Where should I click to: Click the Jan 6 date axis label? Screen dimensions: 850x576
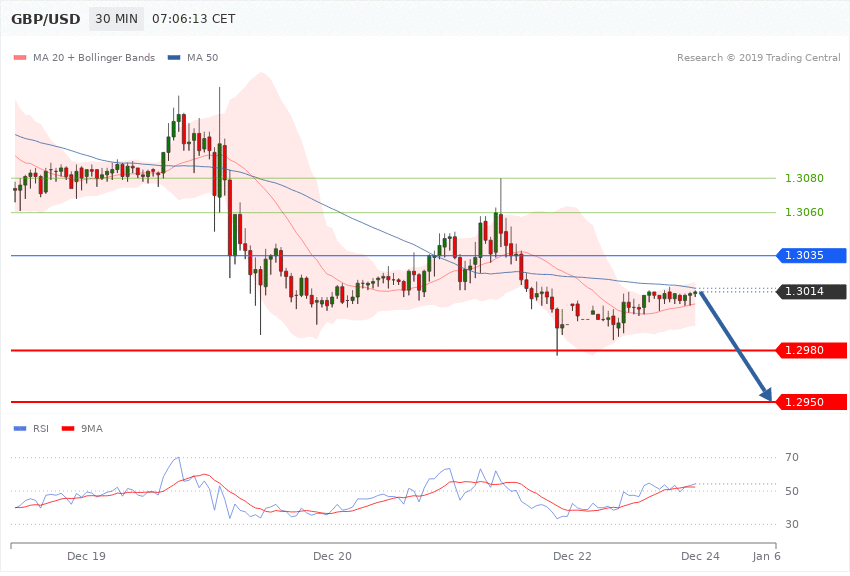point(766,556)
